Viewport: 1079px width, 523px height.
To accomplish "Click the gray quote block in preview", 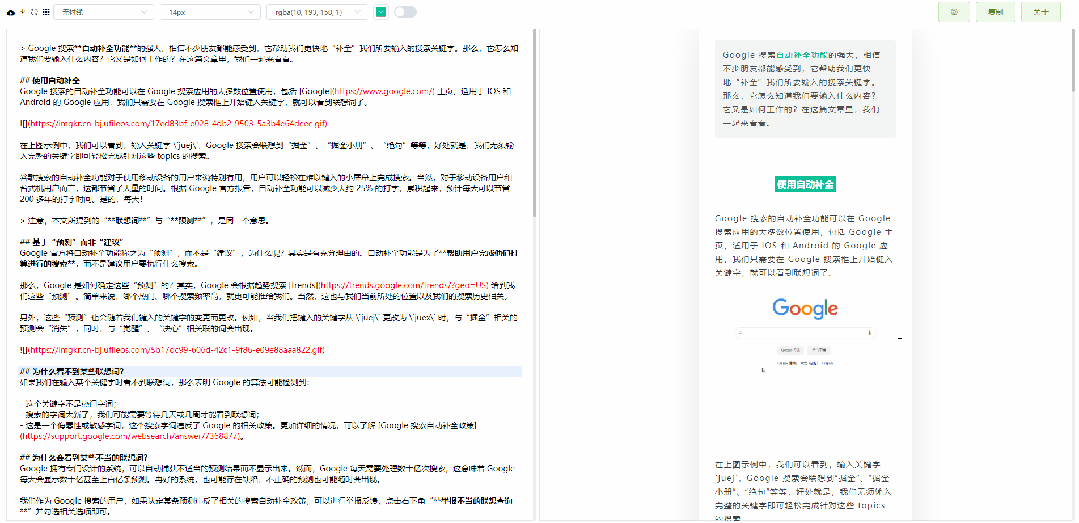I will click(805, 88).
